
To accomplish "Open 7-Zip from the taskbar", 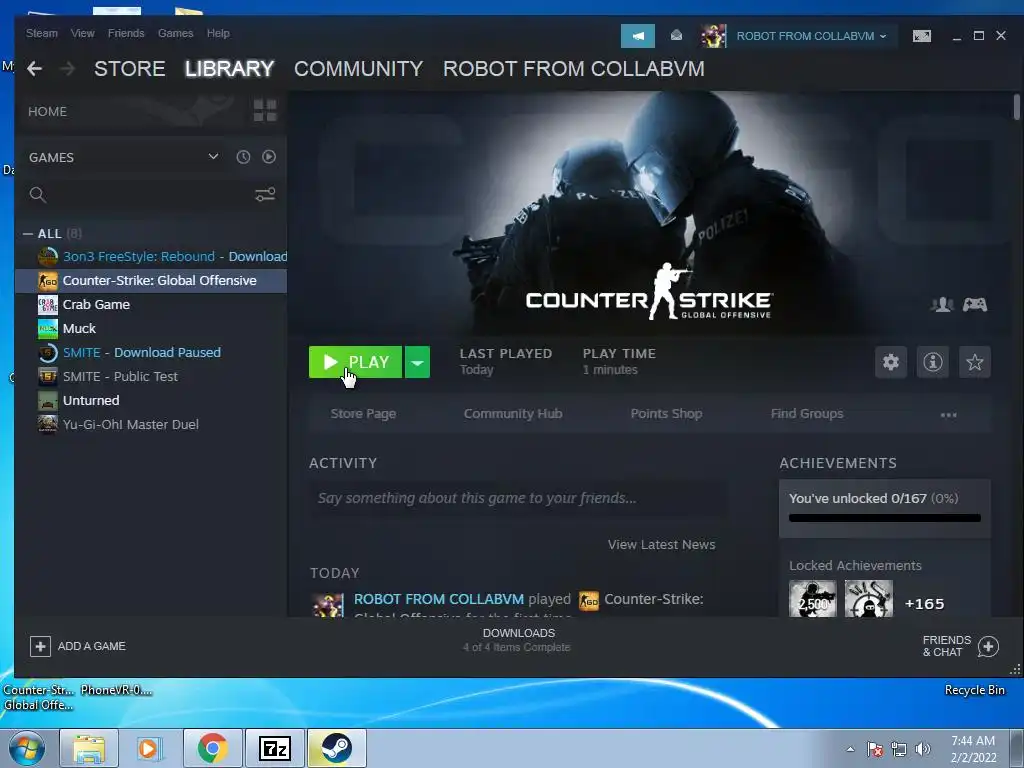I will point(274,748).
